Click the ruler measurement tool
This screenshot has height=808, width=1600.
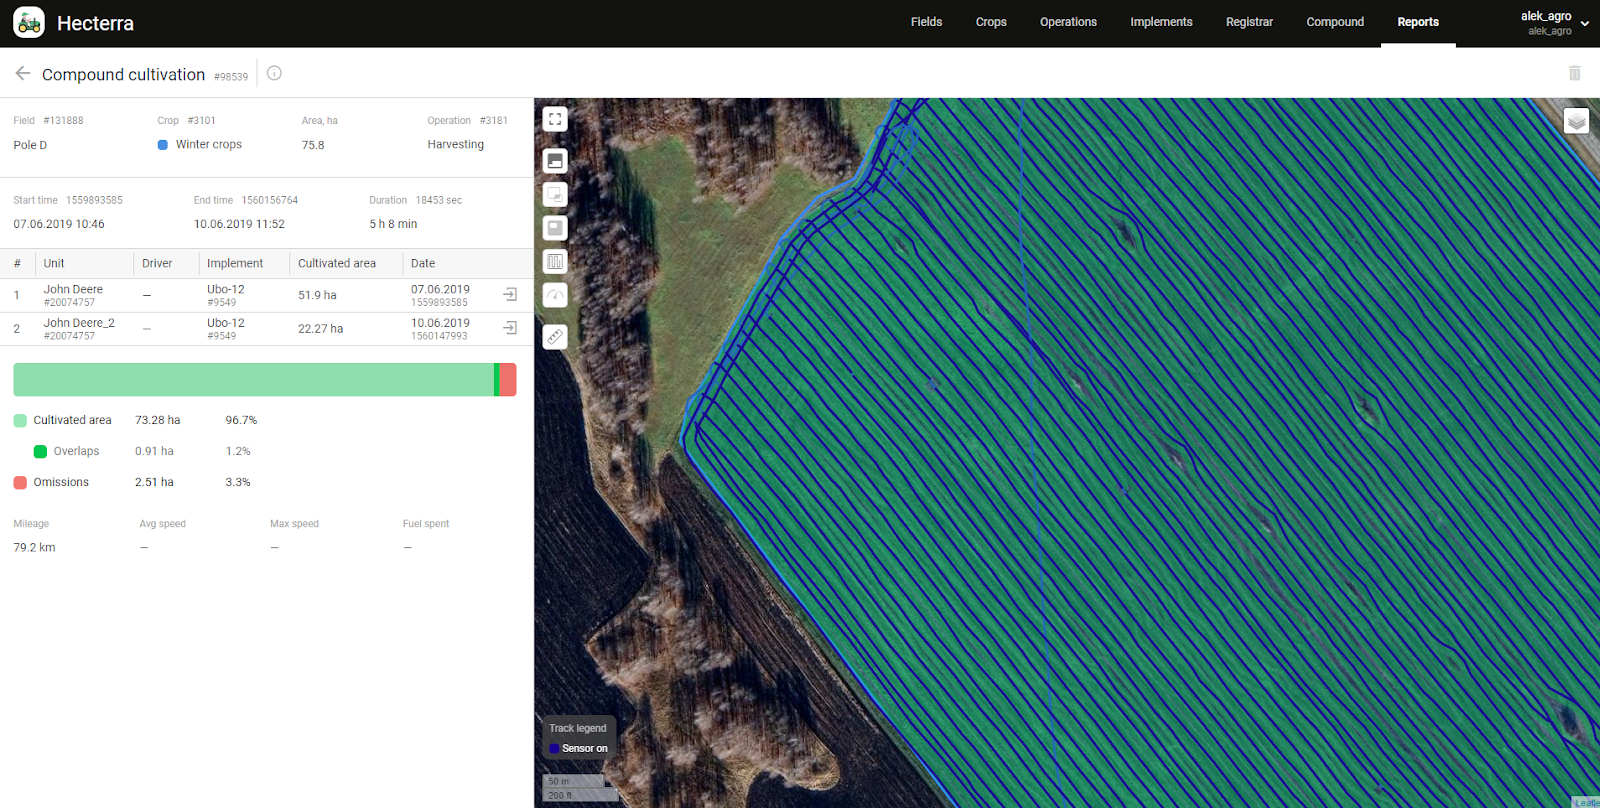click(x=555, y=337)
